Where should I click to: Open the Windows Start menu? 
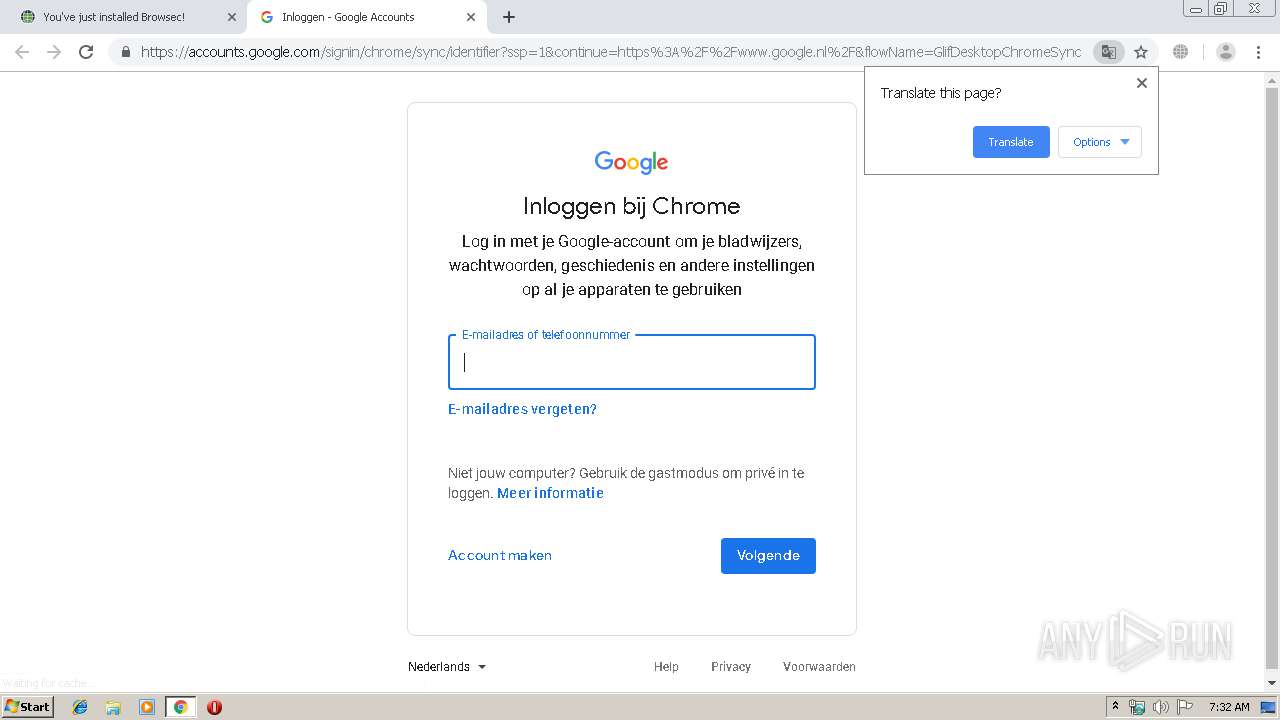[28, 707]
